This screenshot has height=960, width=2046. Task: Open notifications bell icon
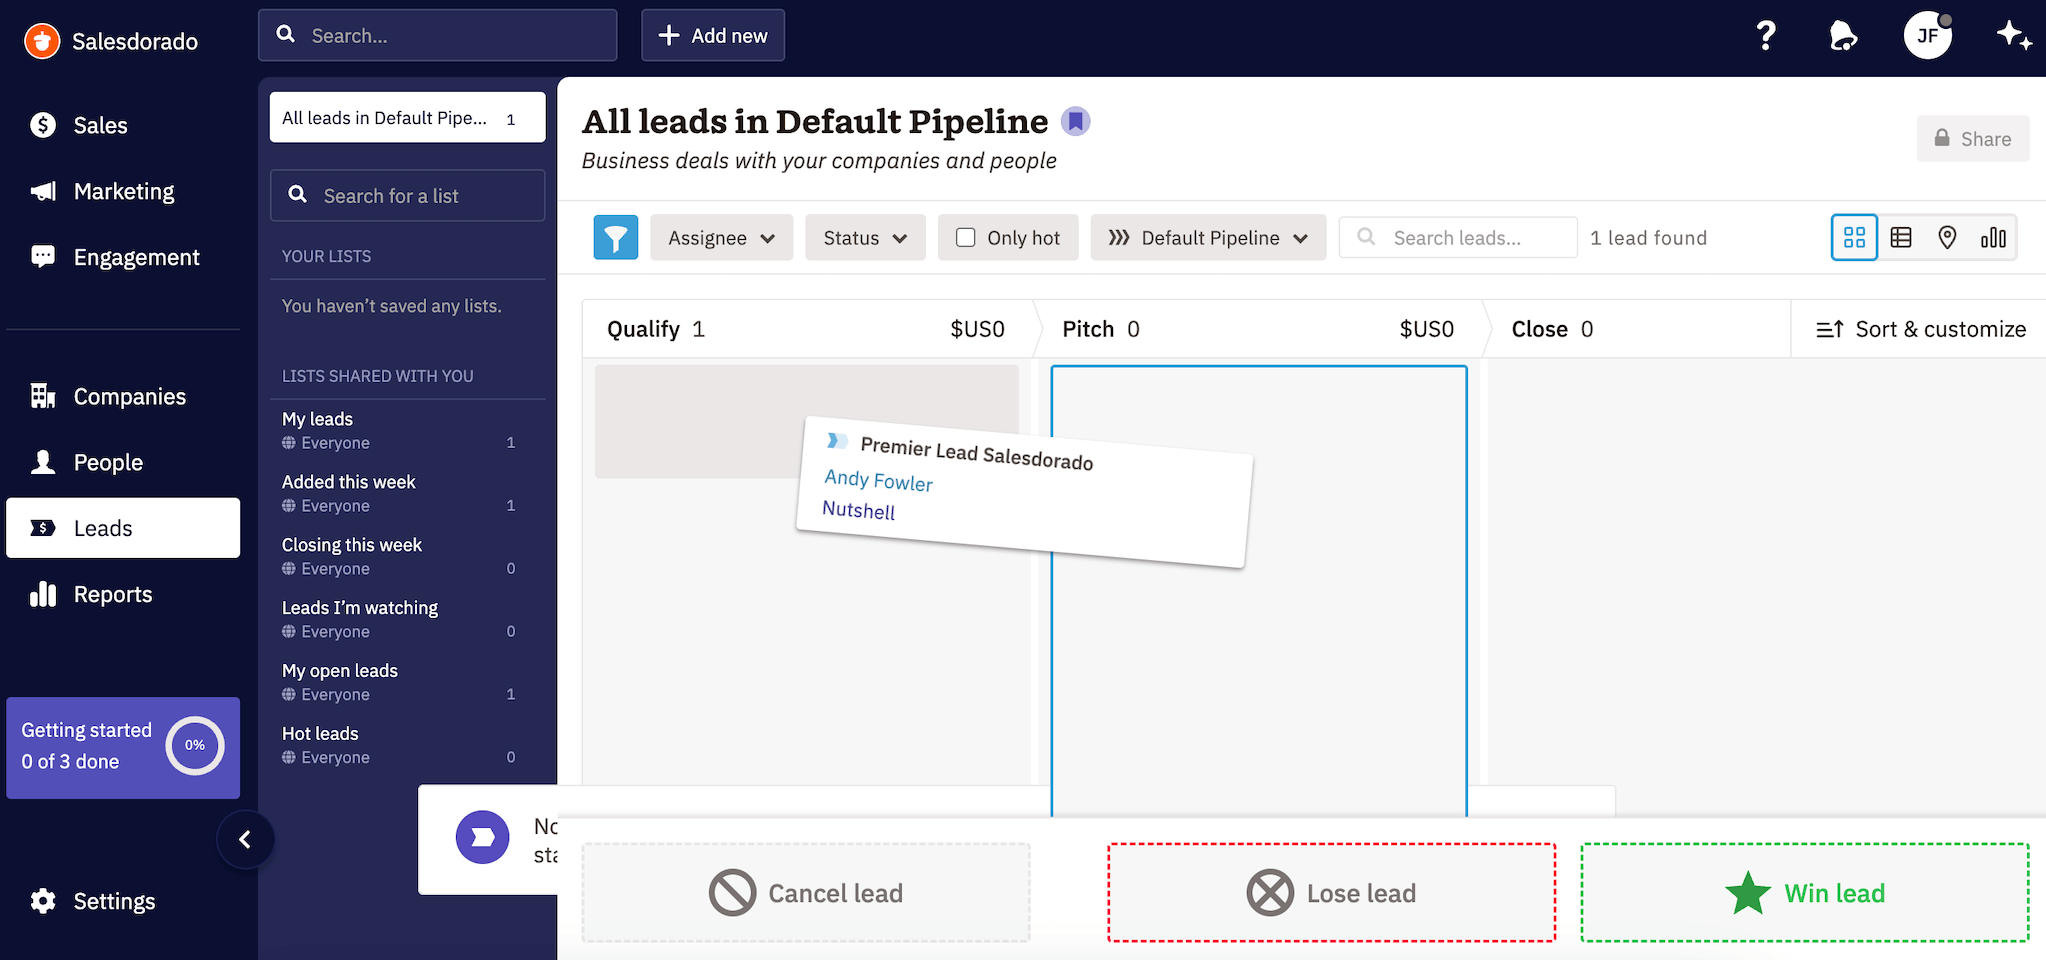click(1842, 36)
